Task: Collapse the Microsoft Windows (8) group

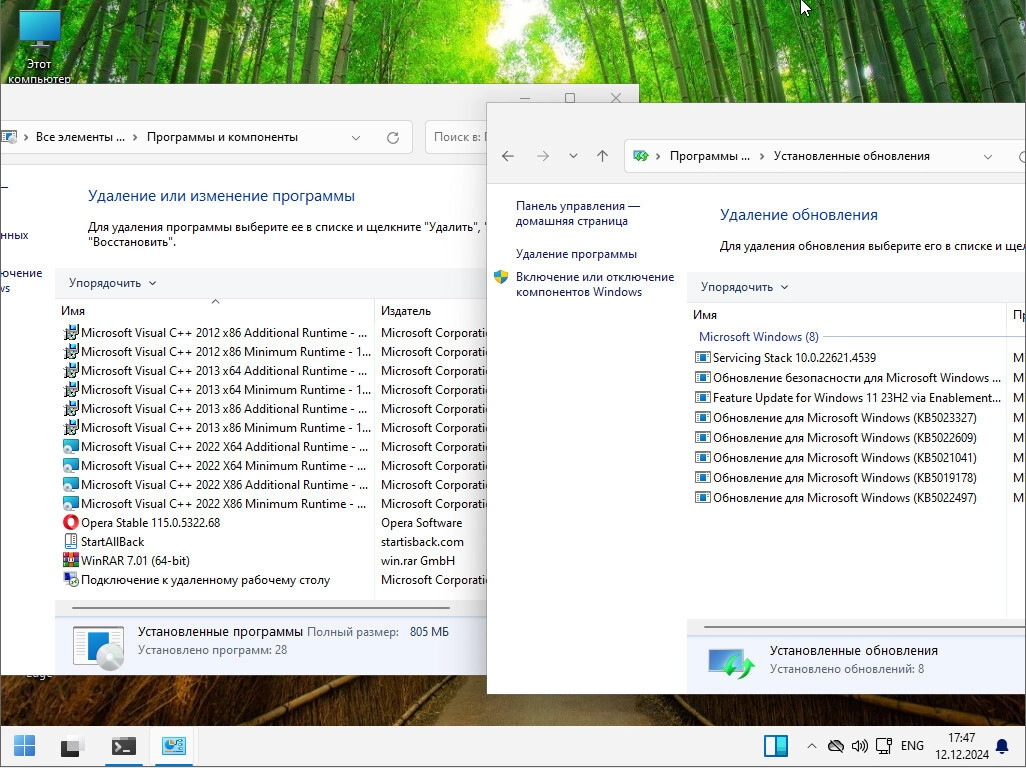Action: (x=758, y=337)
